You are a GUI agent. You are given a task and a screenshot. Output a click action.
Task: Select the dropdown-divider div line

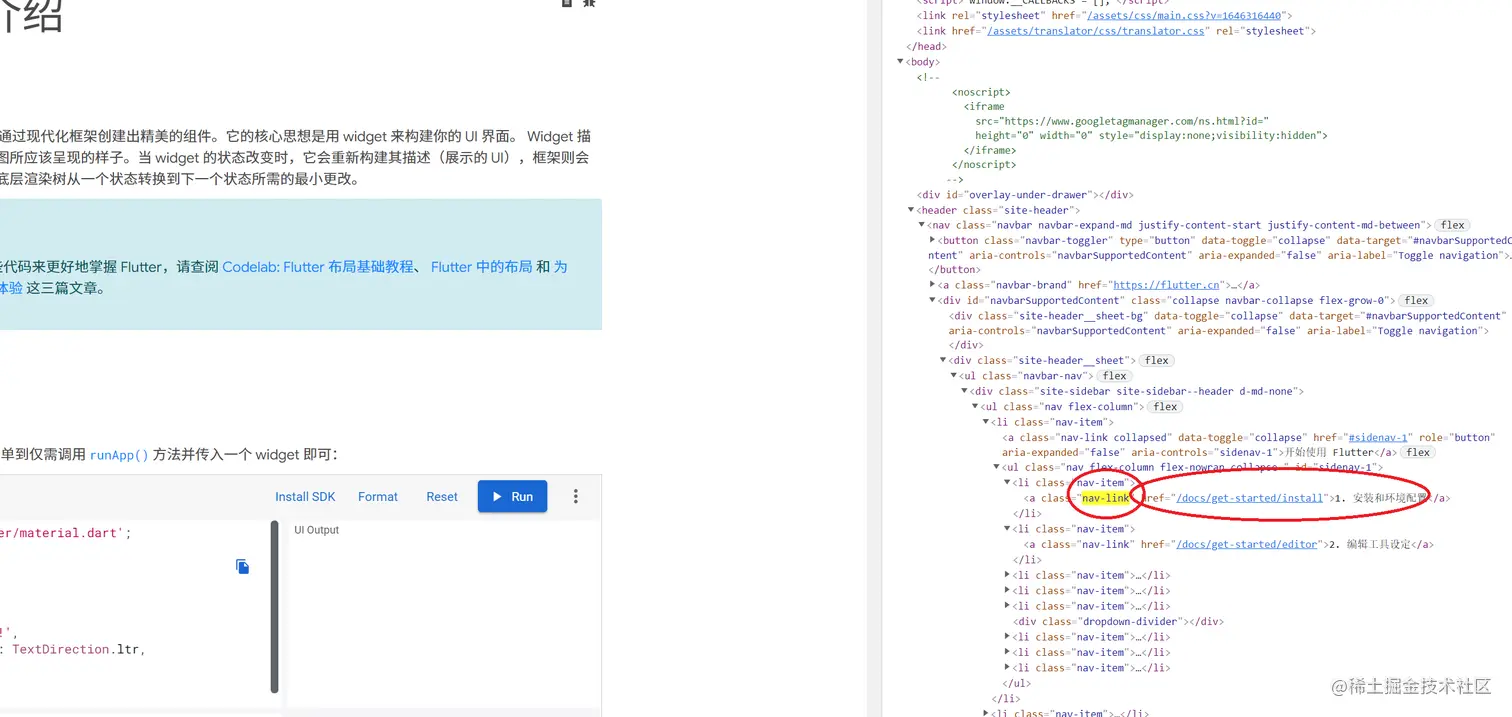[x=1118, y=621]
